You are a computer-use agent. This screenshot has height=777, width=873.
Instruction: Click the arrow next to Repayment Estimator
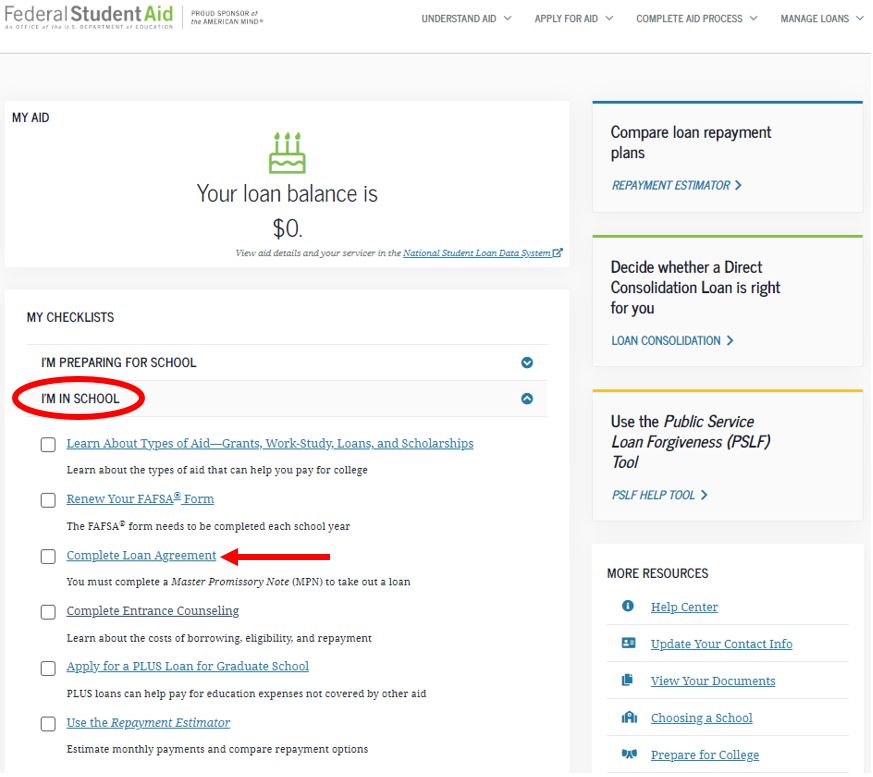pos(738,185)
